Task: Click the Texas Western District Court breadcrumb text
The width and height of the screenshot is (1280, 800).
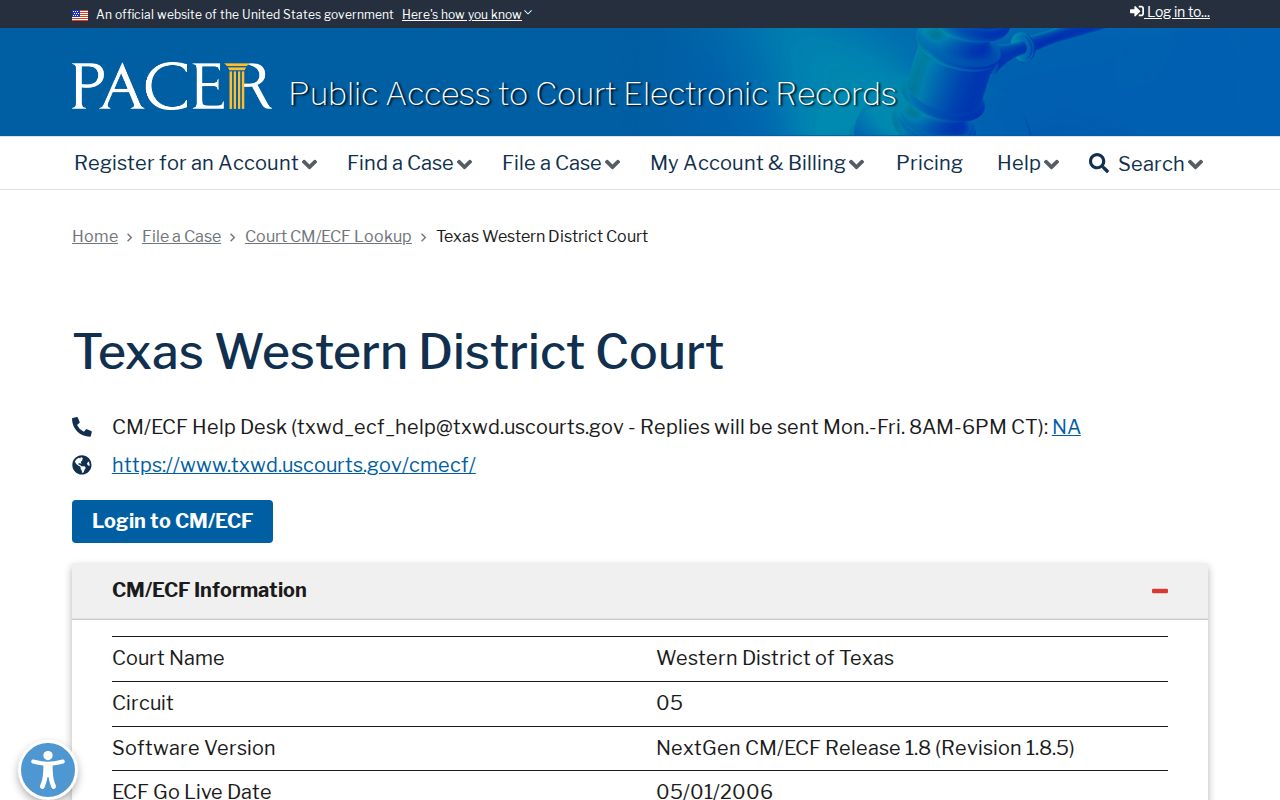Action: tap(542, 236)
